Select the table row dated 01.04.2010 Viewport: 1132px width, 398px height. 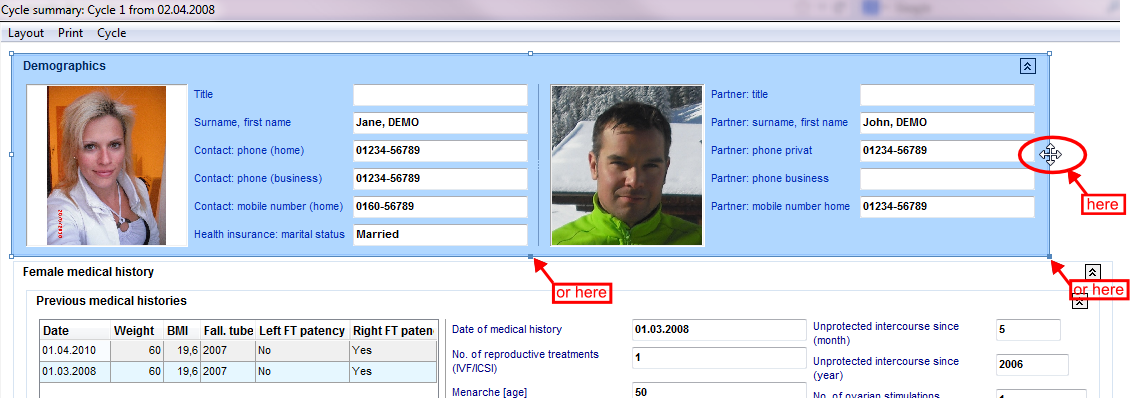(x=238, y=351)
